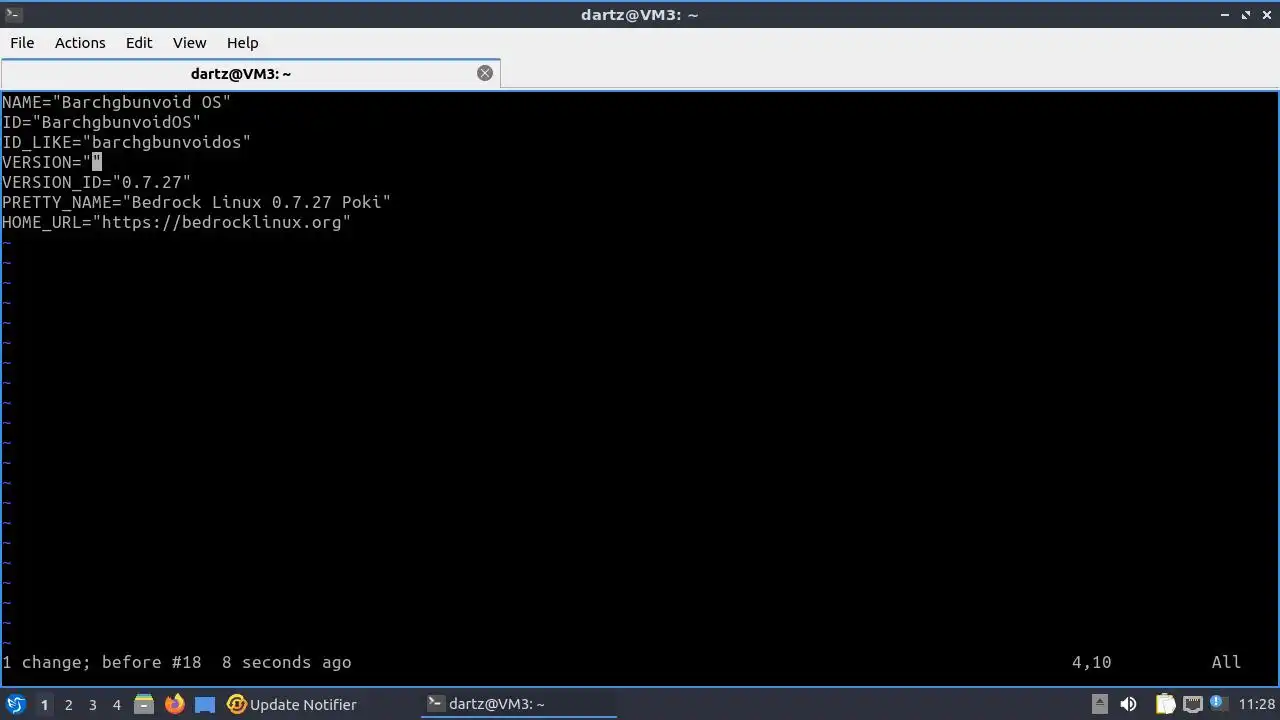Switch to workspace 1
This screenshot has width=1280, height=720.
(44, 704)
